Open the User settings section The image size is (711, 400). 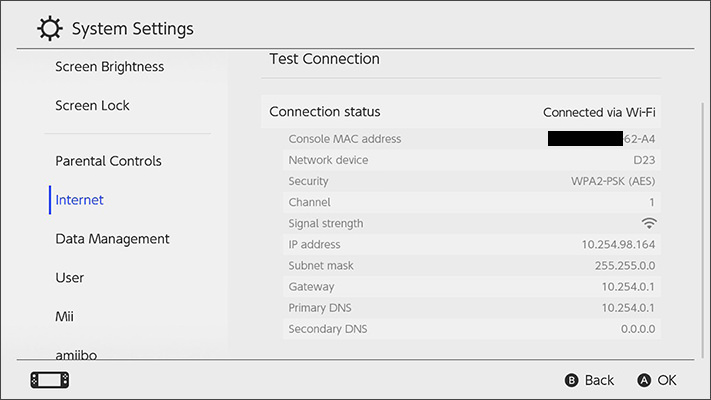[70, 278]
